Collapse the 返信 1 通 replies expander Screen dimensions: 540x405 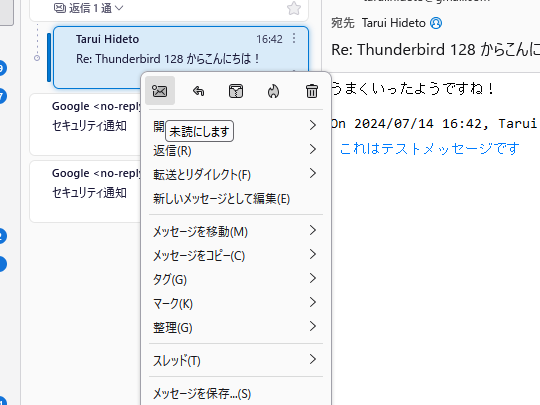89,8
